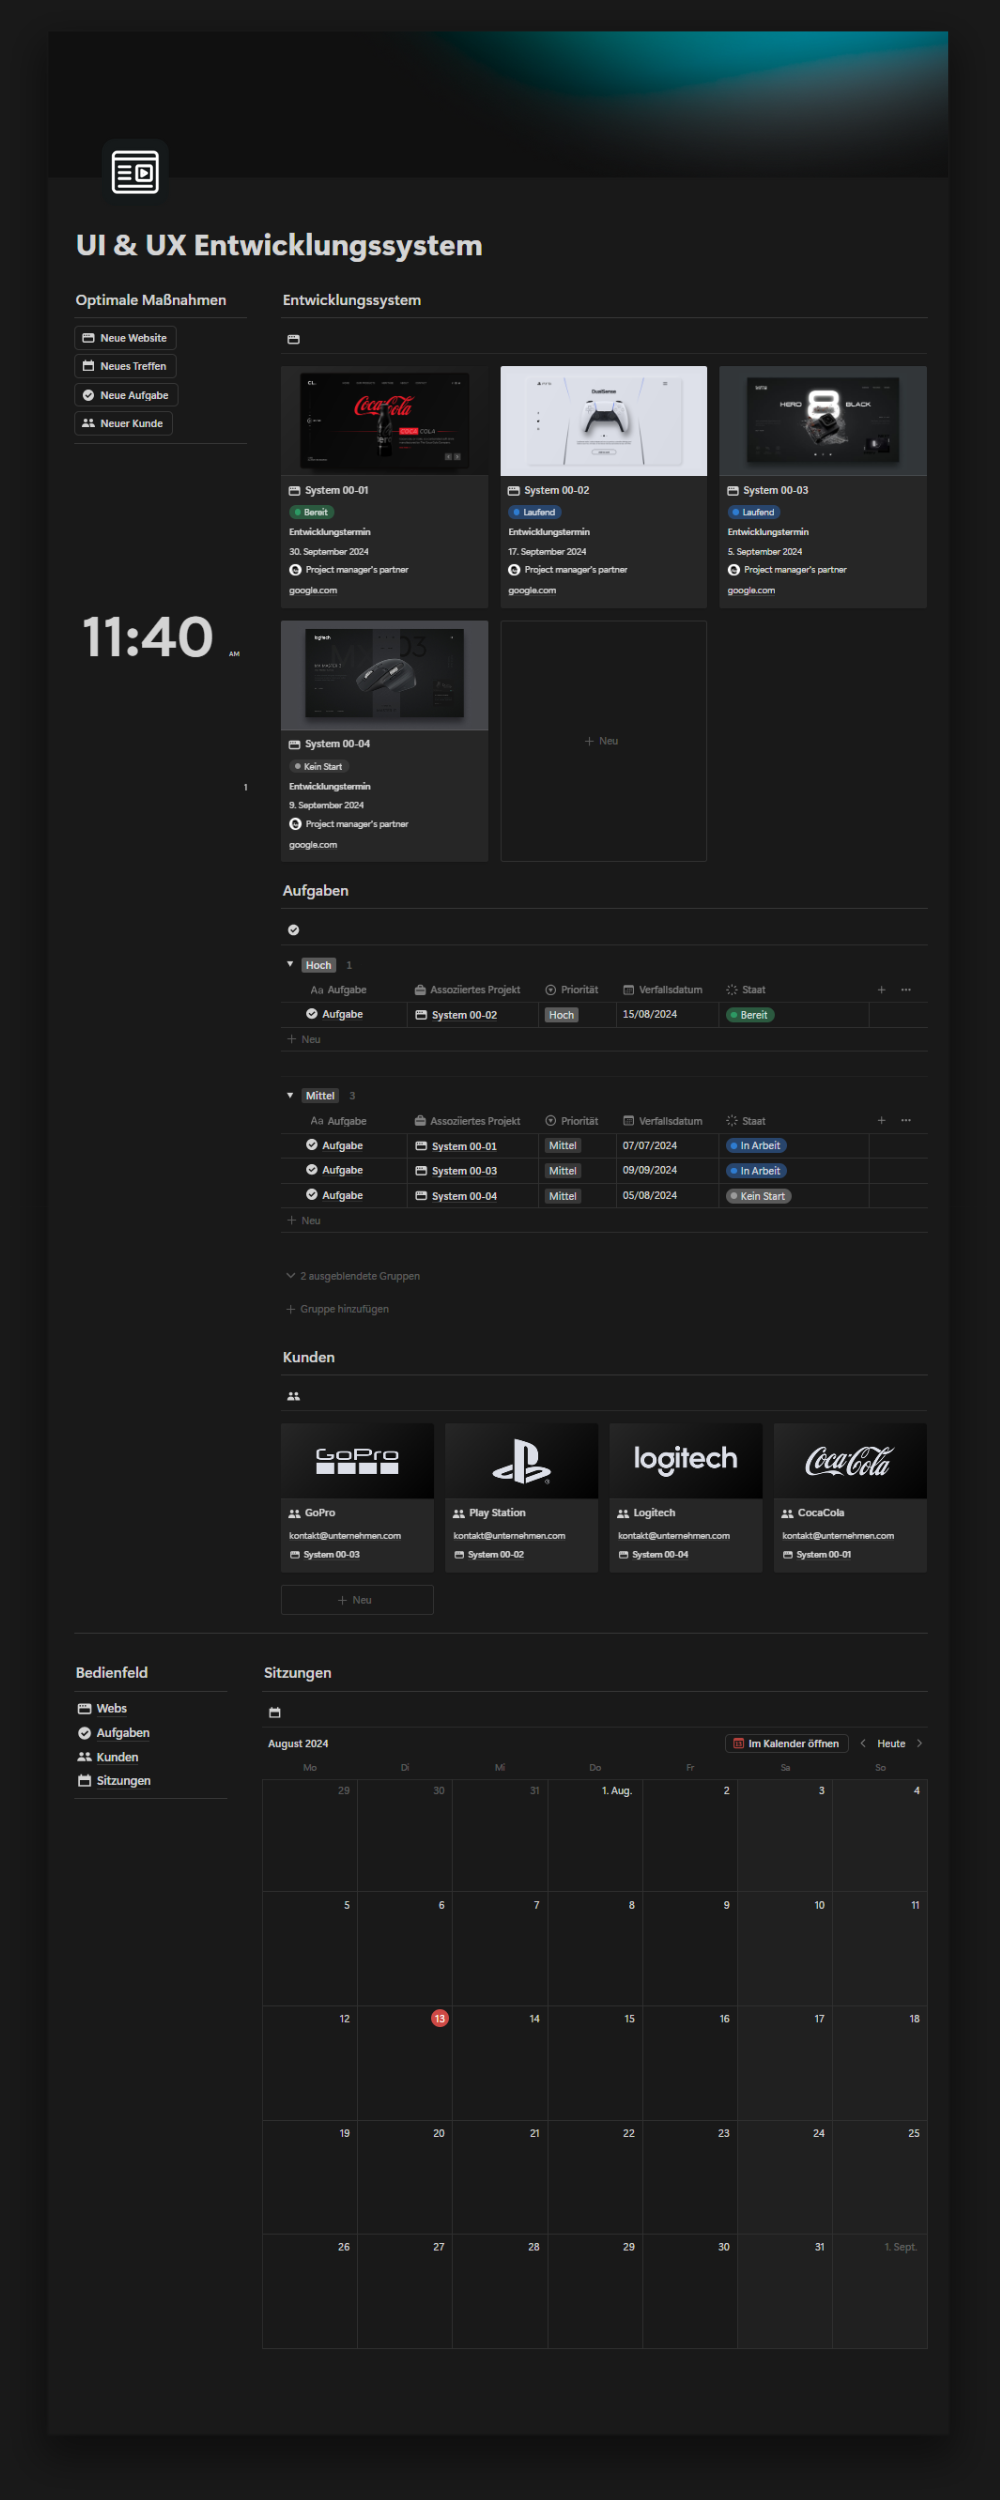The height and width of the screenshot is (2500, 1000).
Task: Open the System 00-02 controller gallery card
Action: point(603,487)
